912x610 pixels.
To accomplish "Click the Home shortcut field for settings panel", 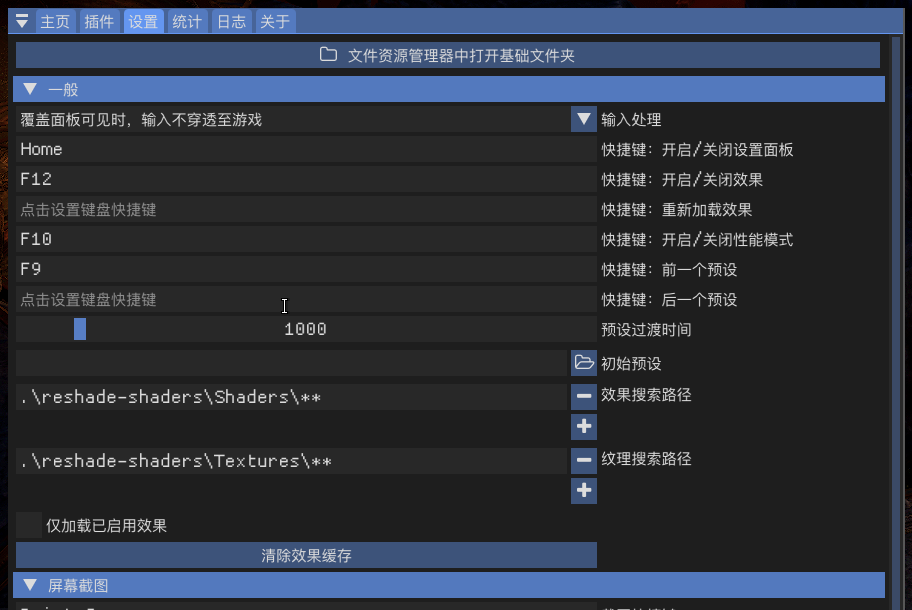I will pyautogui.click(x=306, y=149).
